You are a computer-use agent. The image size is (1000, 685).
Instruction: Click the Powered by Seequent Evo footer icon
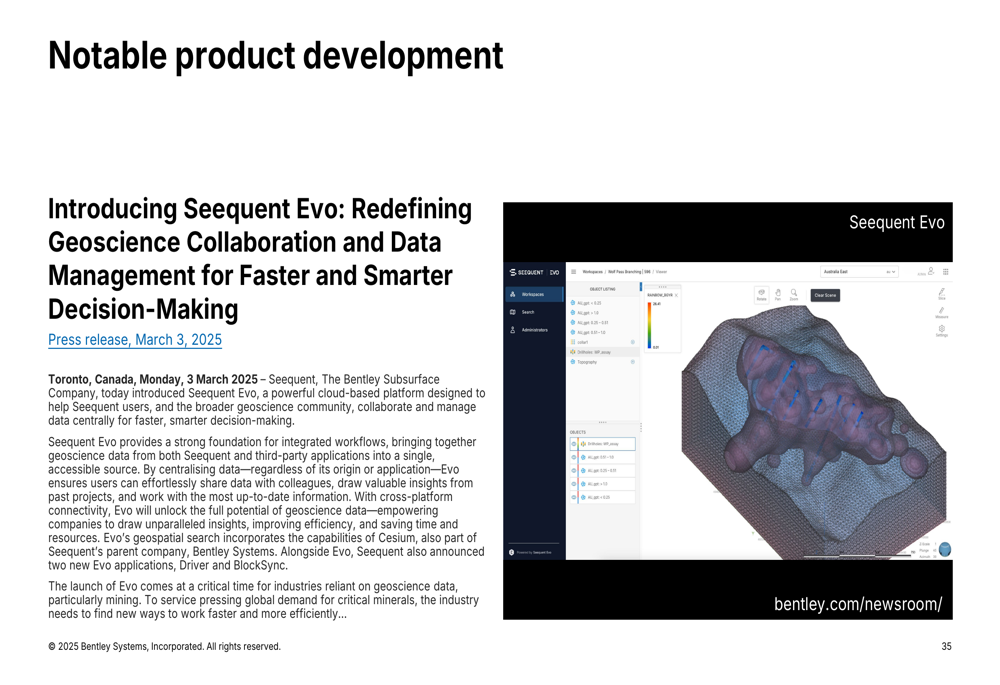pos(511,552)
